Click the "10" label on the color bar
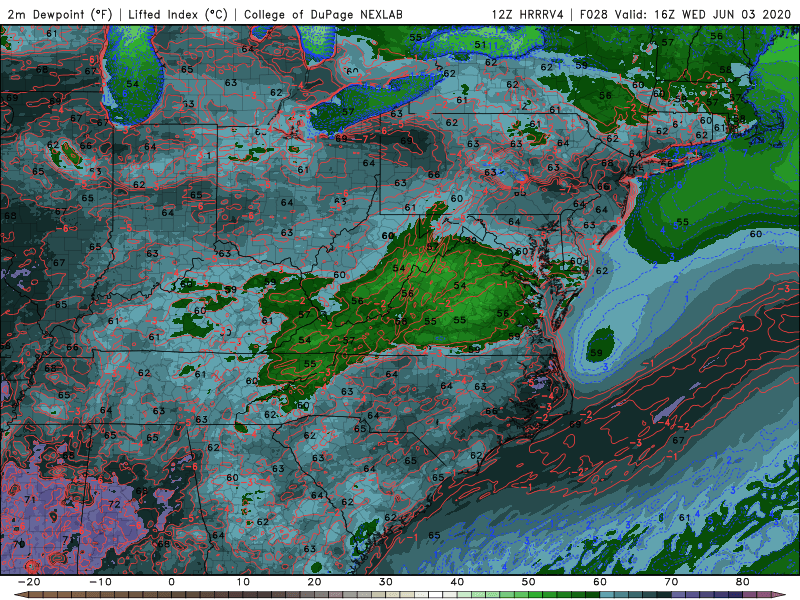 (x=243, y=582)
